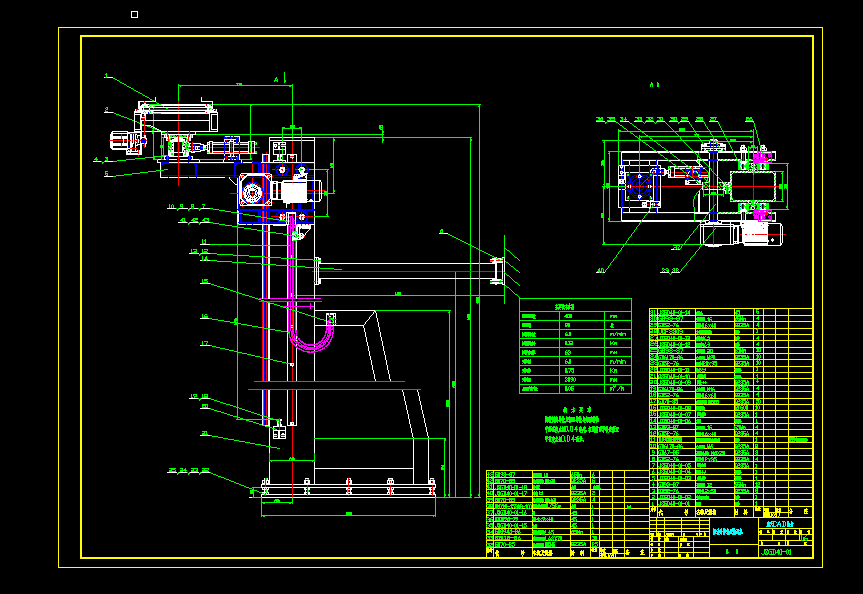Select callout number 11 label
The image size is (863, 594).
[x=204, y=242]
